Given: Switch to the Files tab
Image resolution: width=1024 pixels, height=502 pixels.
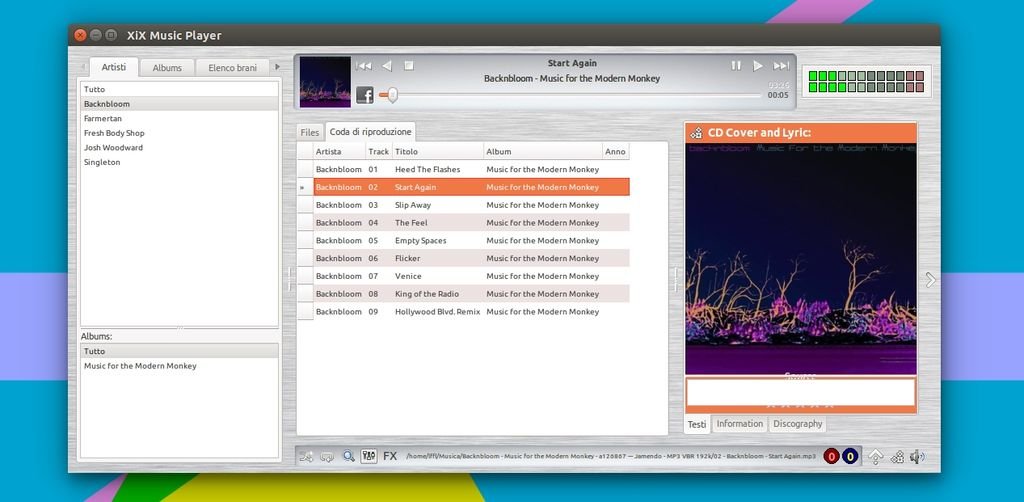Looking at the screenshot, I should click(x=310, y=132).
